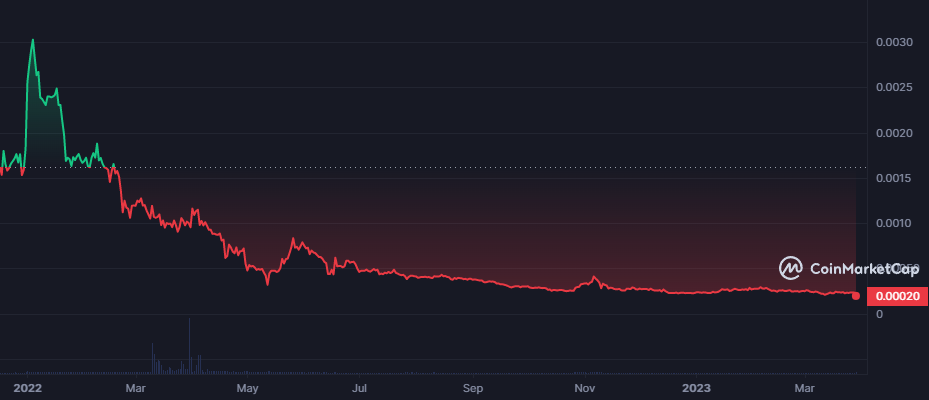Click the red dot at line end
This screenshot has height=400, width=929.
[855, 295]
